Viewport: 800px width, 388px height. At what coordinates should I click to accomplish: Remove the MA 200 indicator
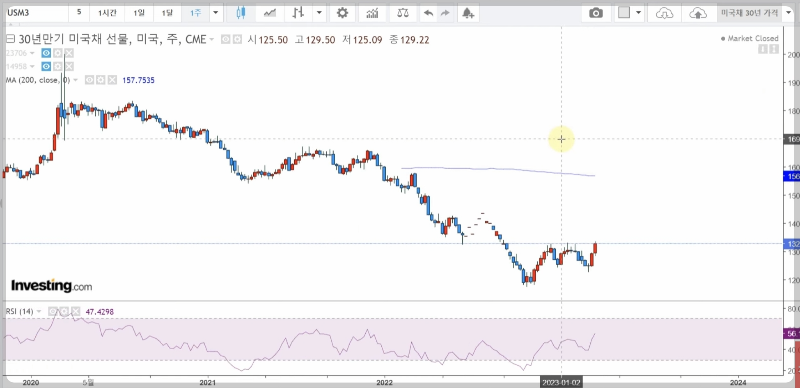(x=112, y=80)
